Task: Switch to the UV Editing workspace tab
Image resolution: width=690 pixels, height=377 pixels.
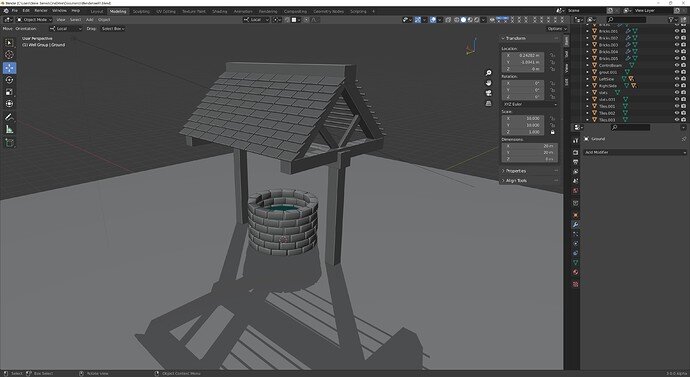Action: 166,11
